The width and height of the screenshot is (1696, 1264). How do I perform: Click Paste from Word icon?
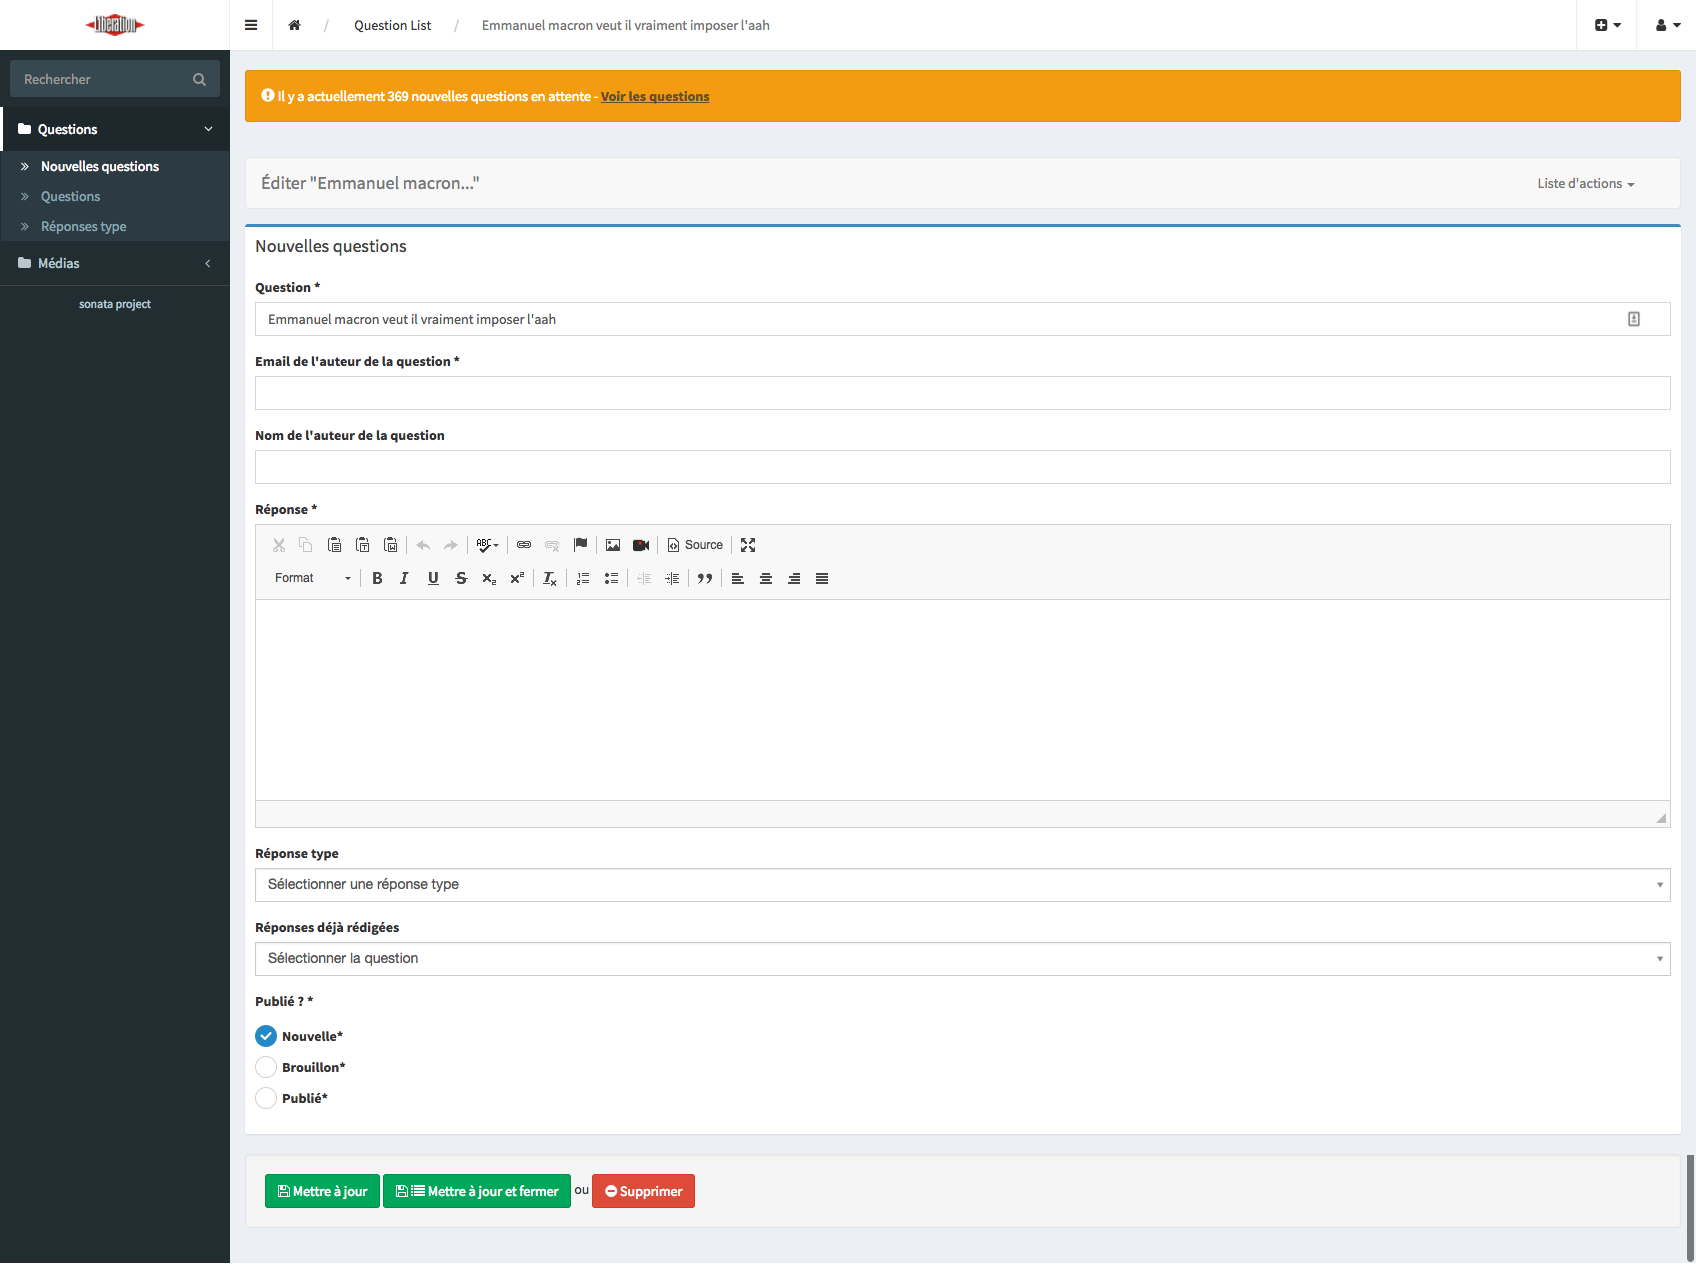pos(391,545)
